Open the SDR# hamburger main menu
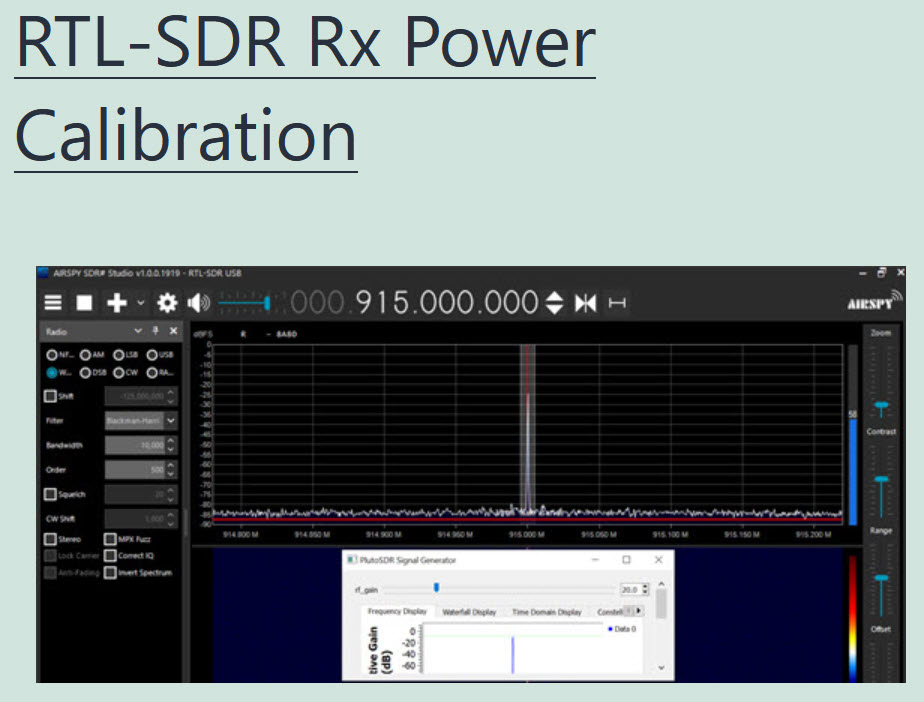This screenshot has height=702, width=924. point(53,303)
